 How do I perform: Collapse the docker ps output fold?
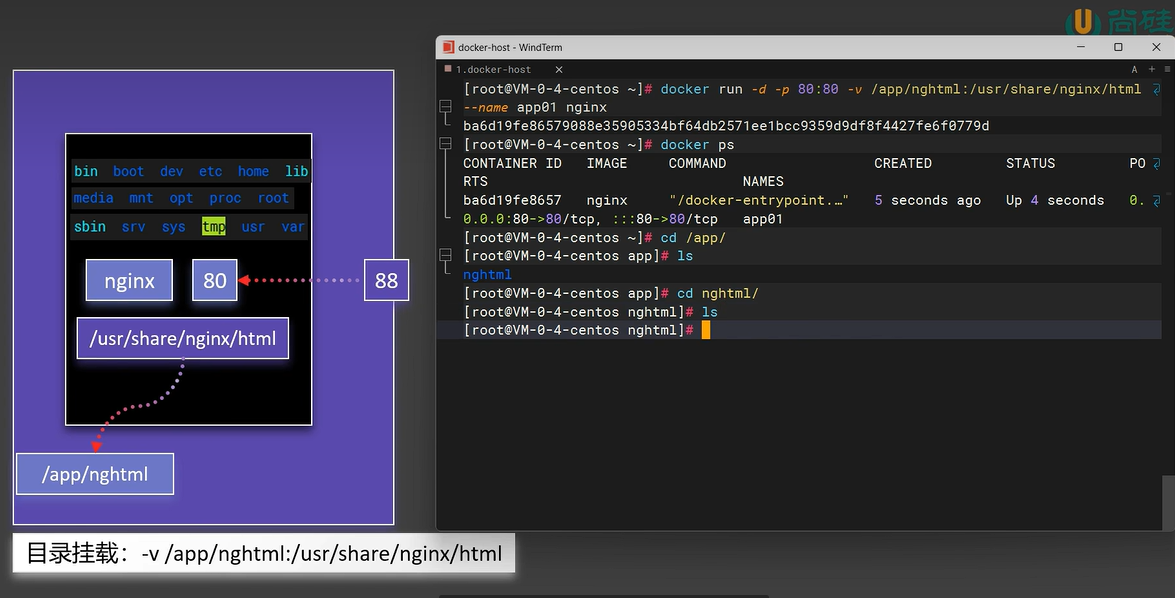tap(445, 143)
